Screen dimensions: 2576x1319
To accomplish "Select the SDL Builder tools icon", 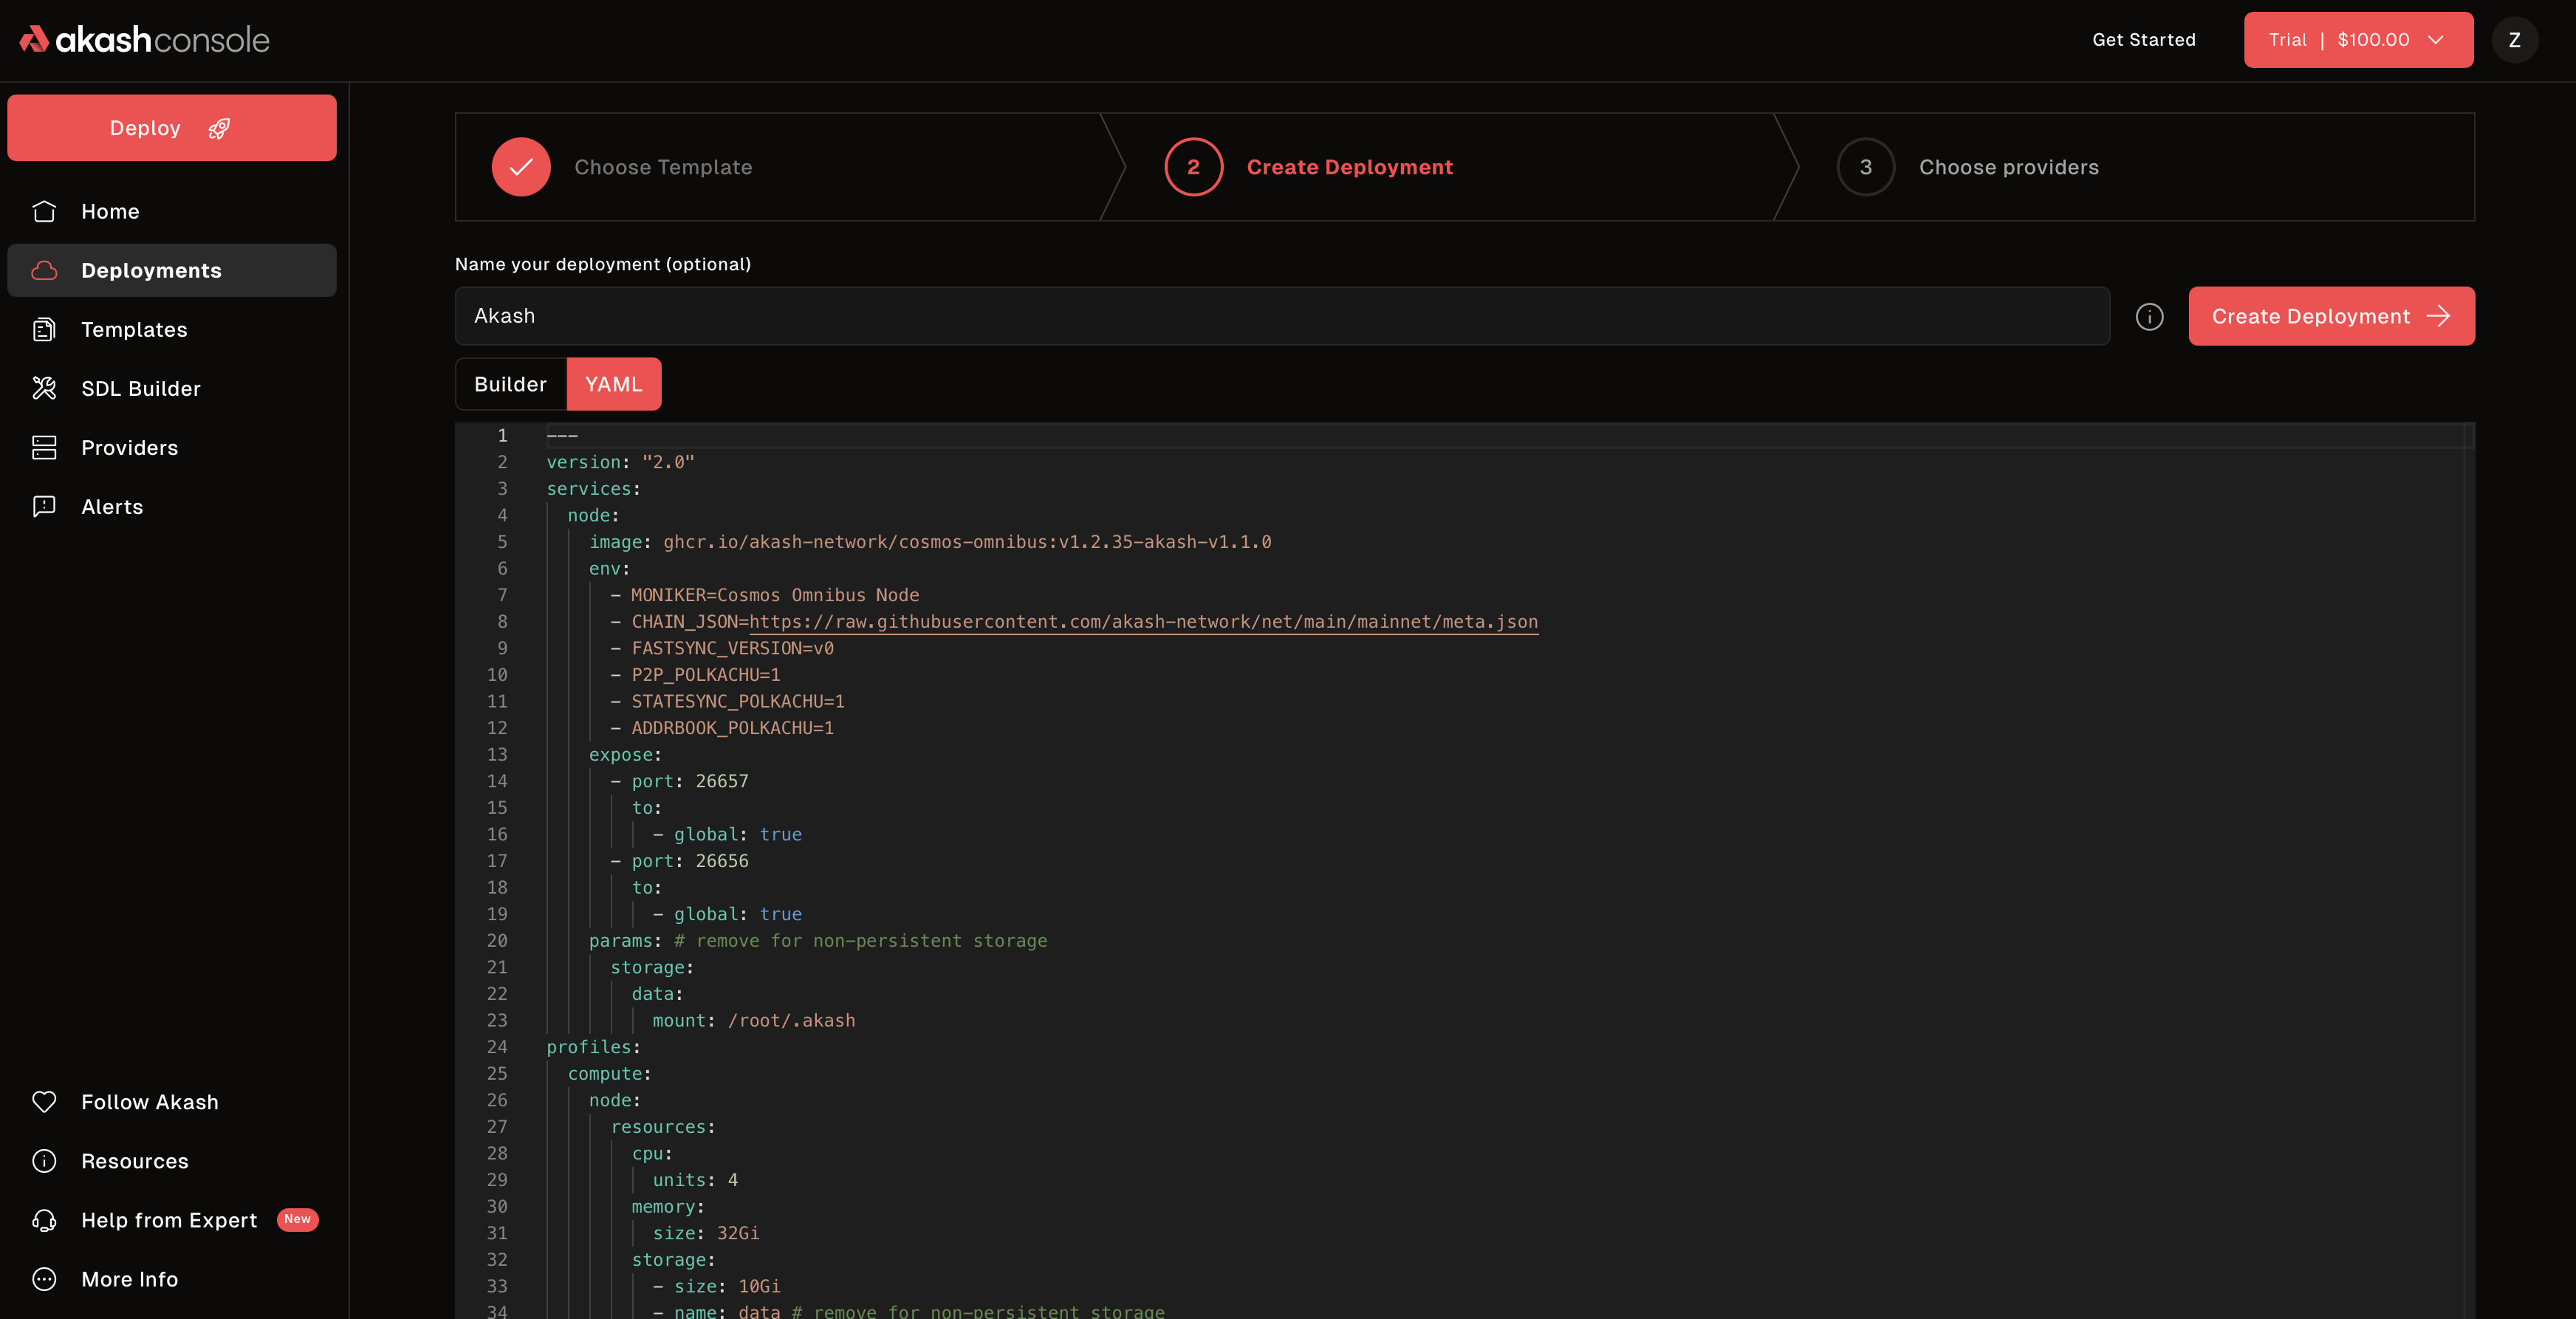I will pyautogui.click(x=45, y=388).
